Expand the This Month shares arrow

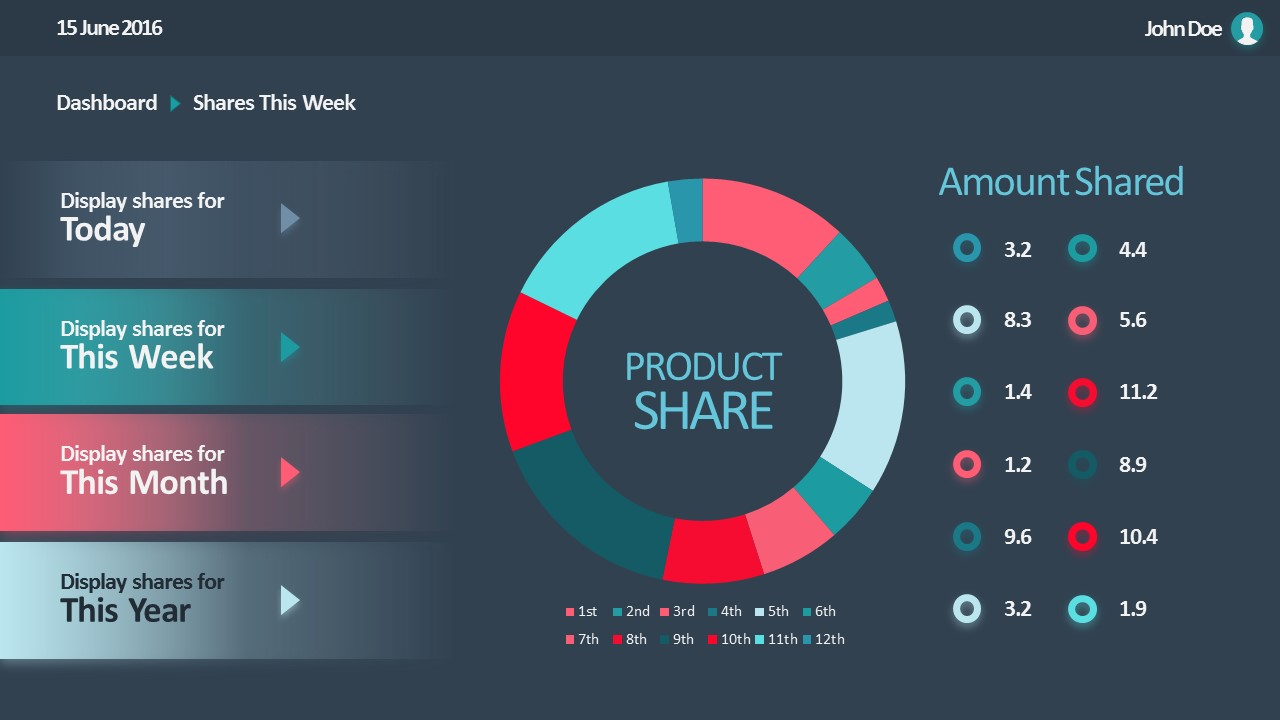pos(290,472)
